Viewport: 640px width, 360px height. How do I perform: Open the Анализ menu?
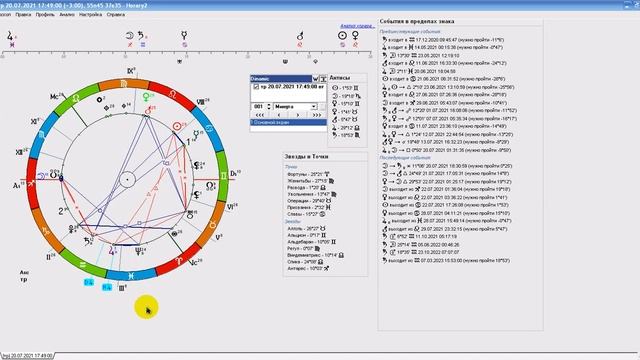[67, 14]
